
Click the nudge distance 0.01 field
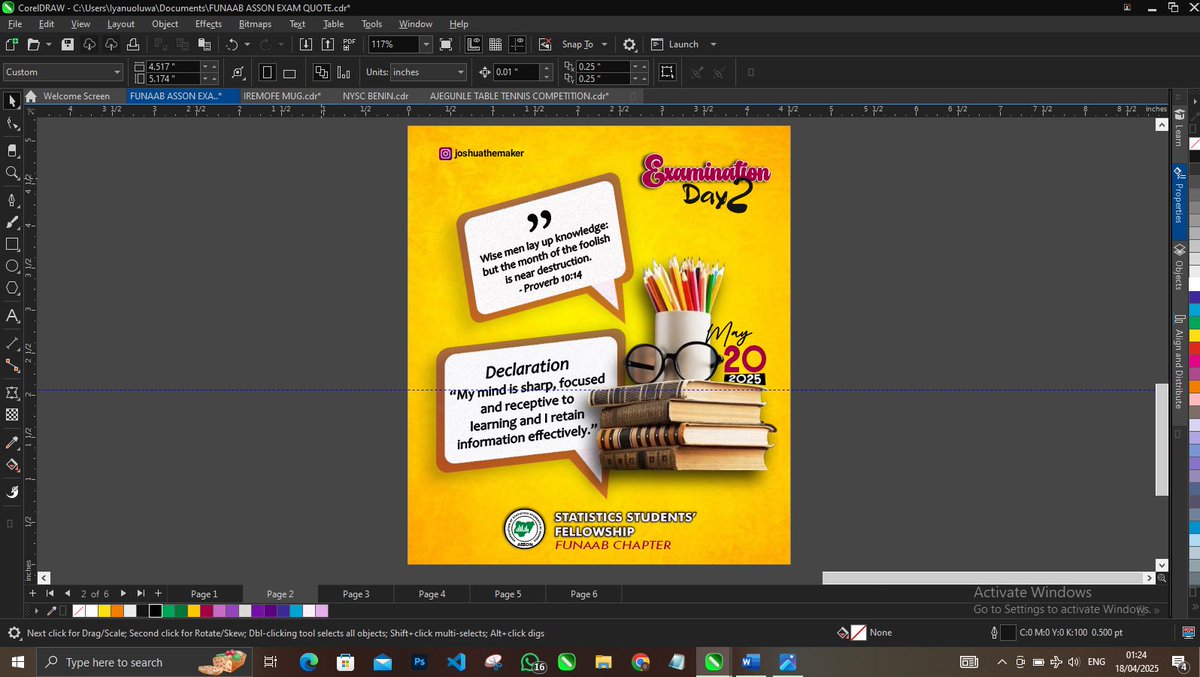click(x=517, y=72)
